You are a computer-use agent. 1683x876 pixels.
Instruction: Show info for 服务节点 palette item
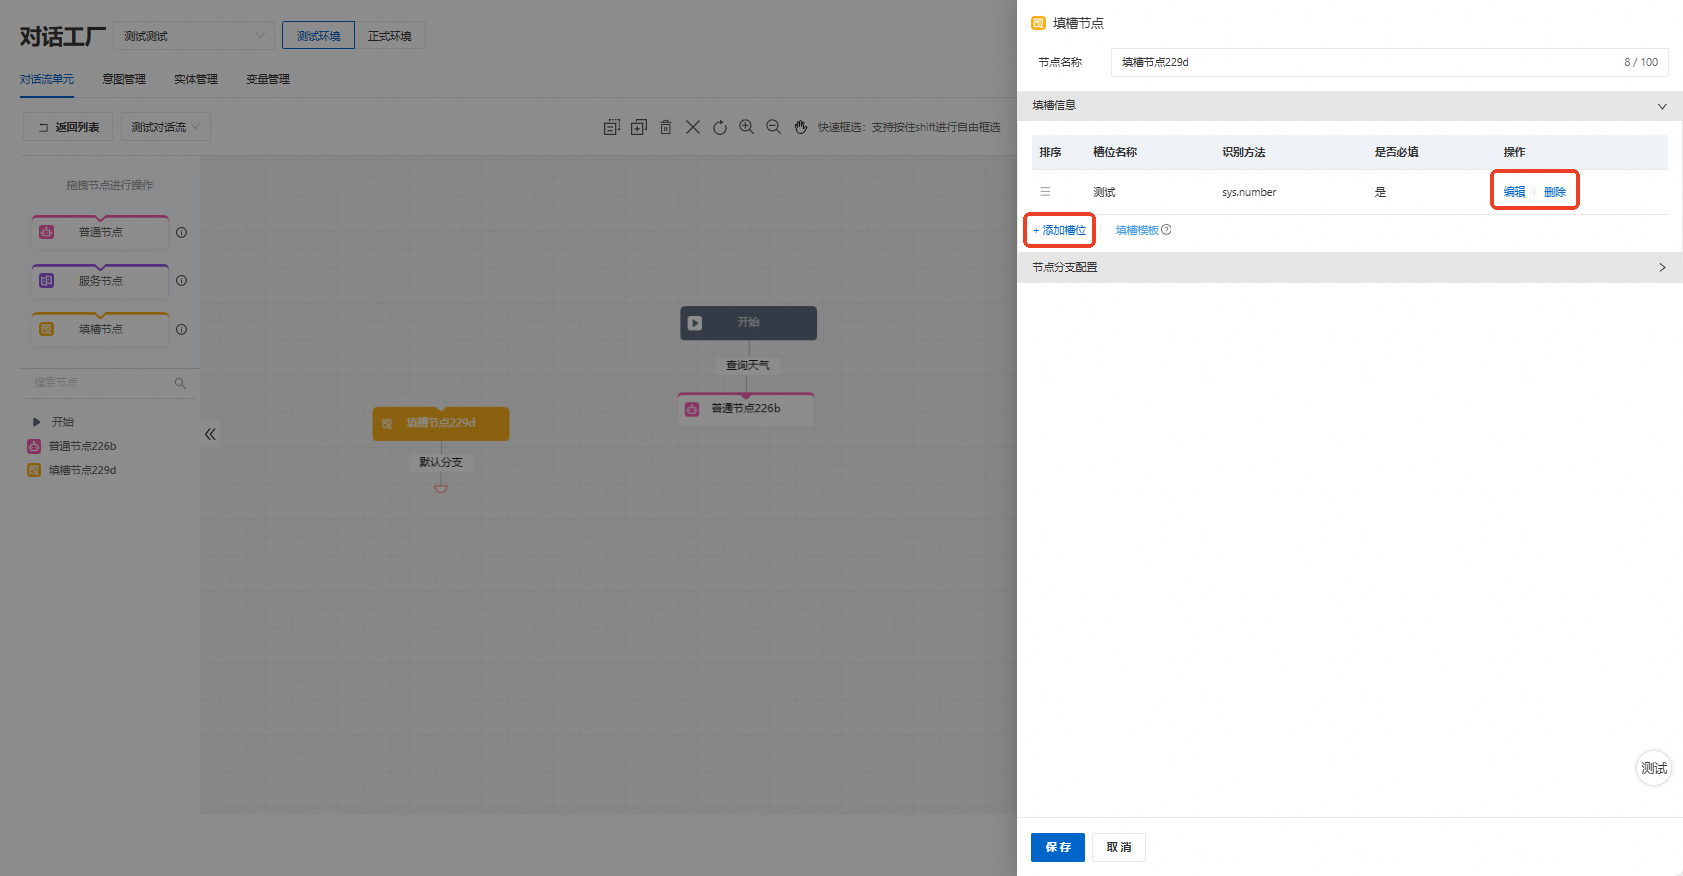click(181, 281)
